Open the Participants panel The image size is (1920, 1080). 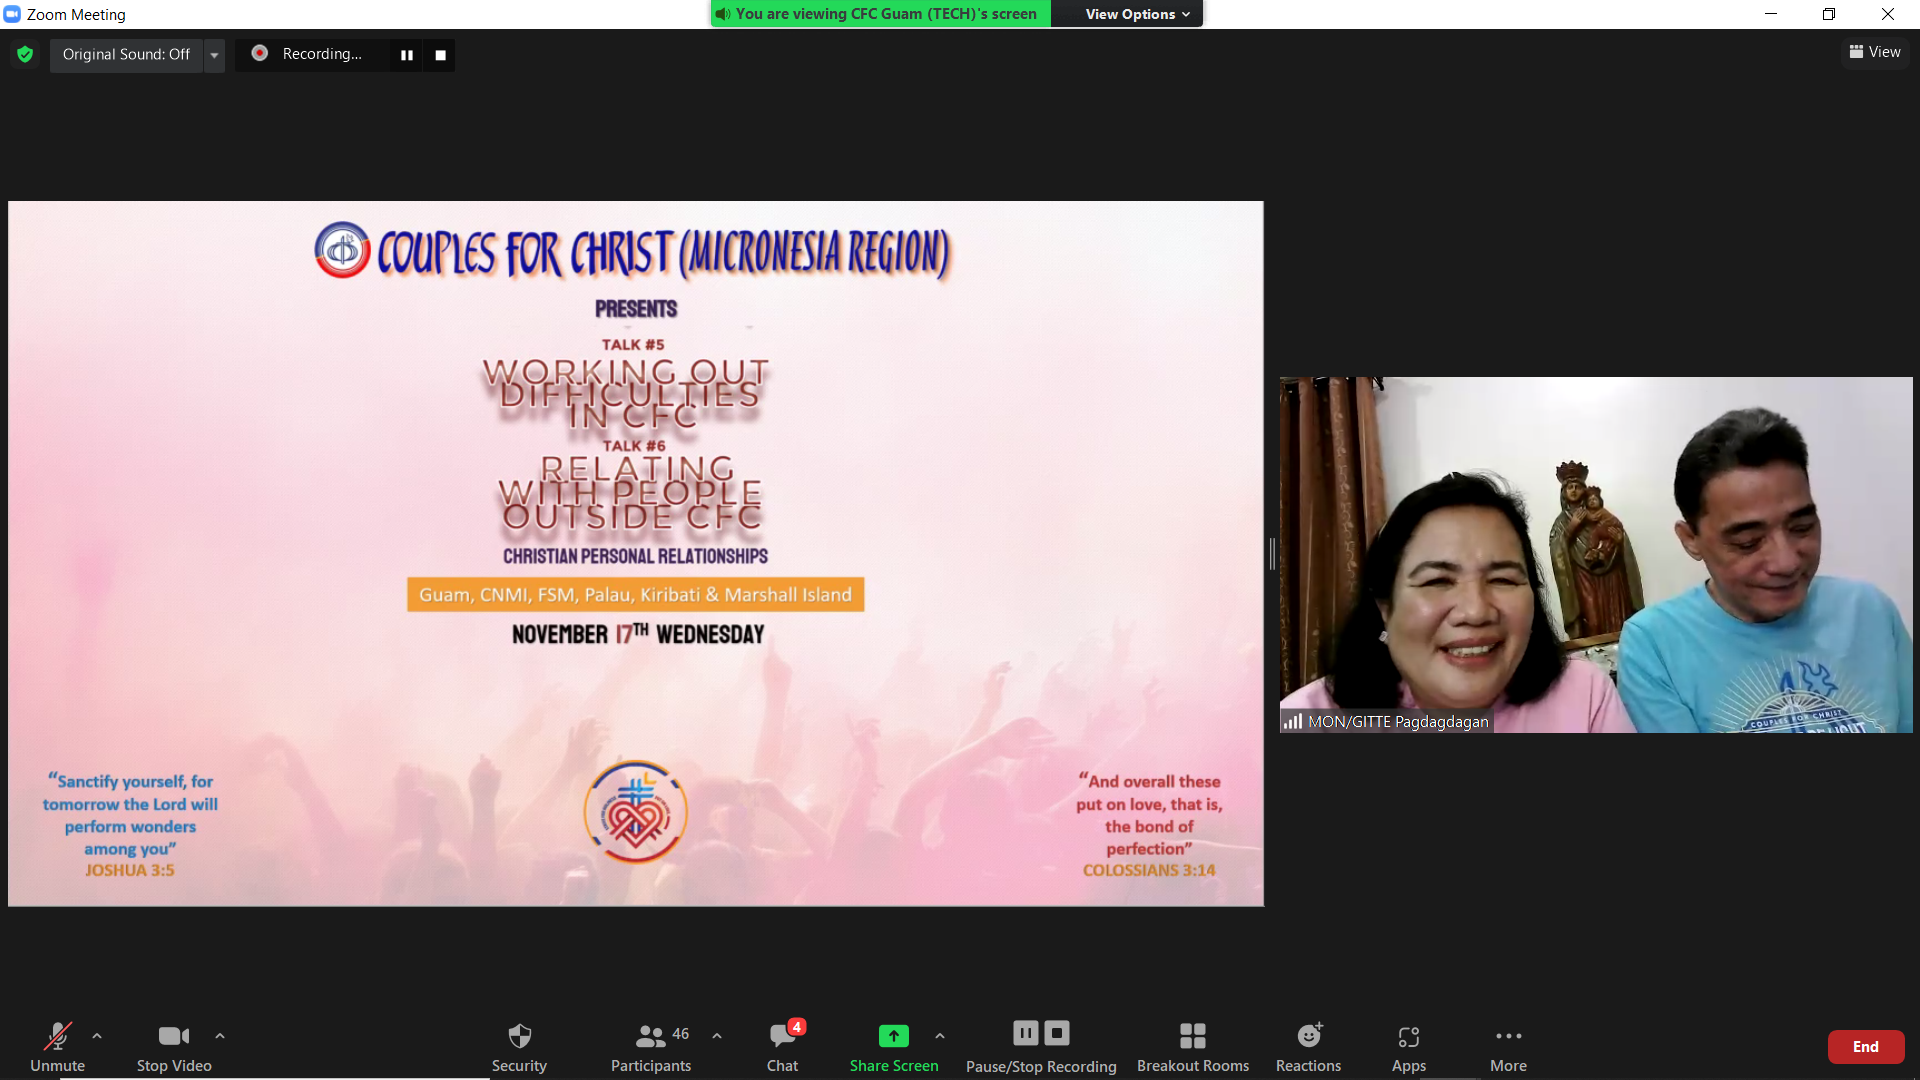651,1046
